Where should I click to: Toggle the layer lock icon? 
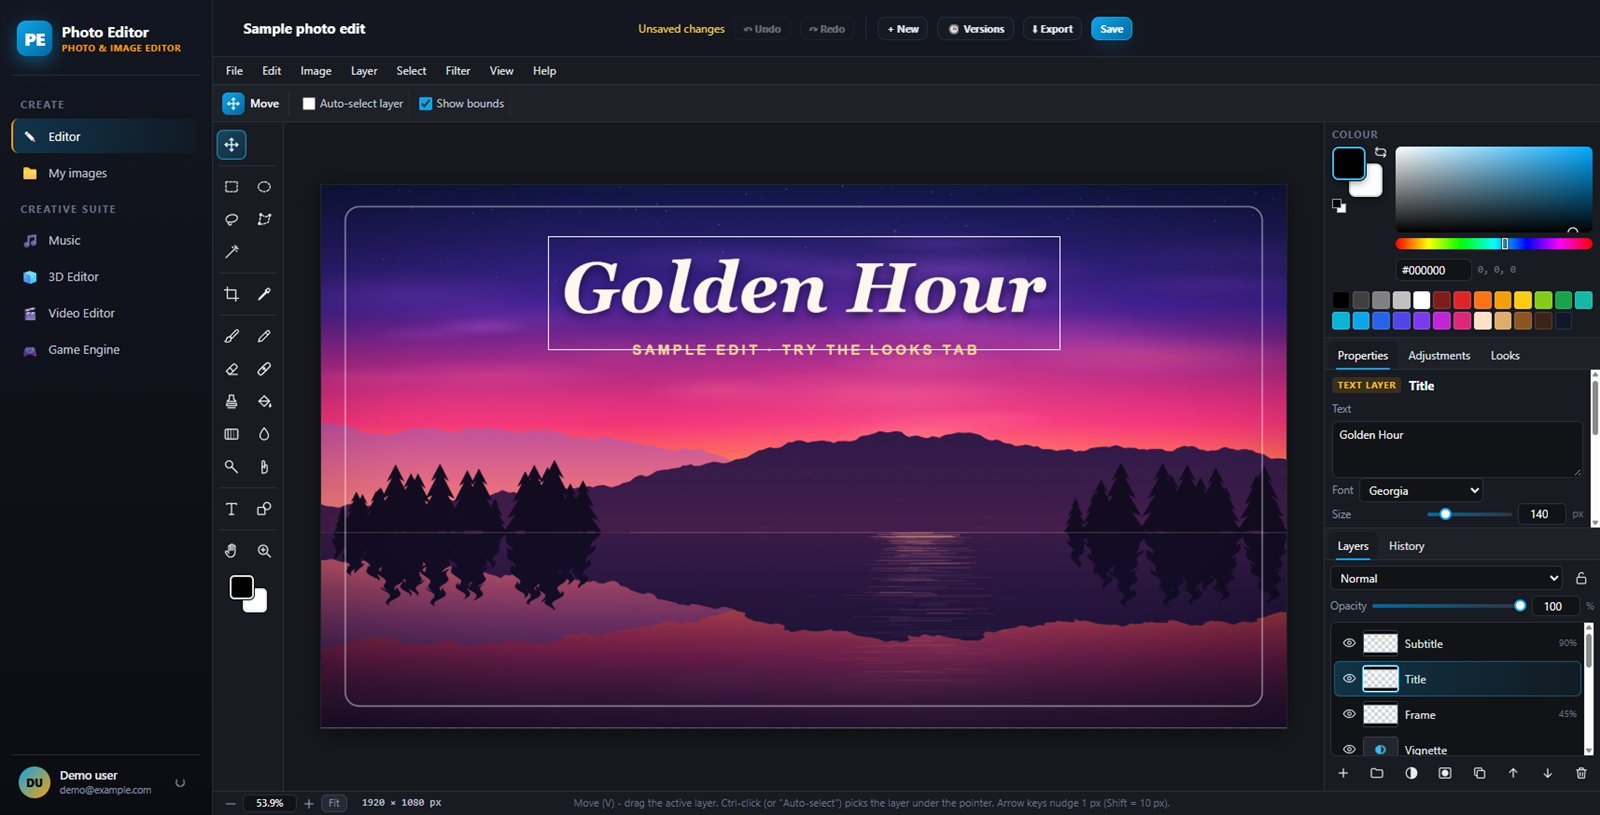click(x=1581, y=578)
